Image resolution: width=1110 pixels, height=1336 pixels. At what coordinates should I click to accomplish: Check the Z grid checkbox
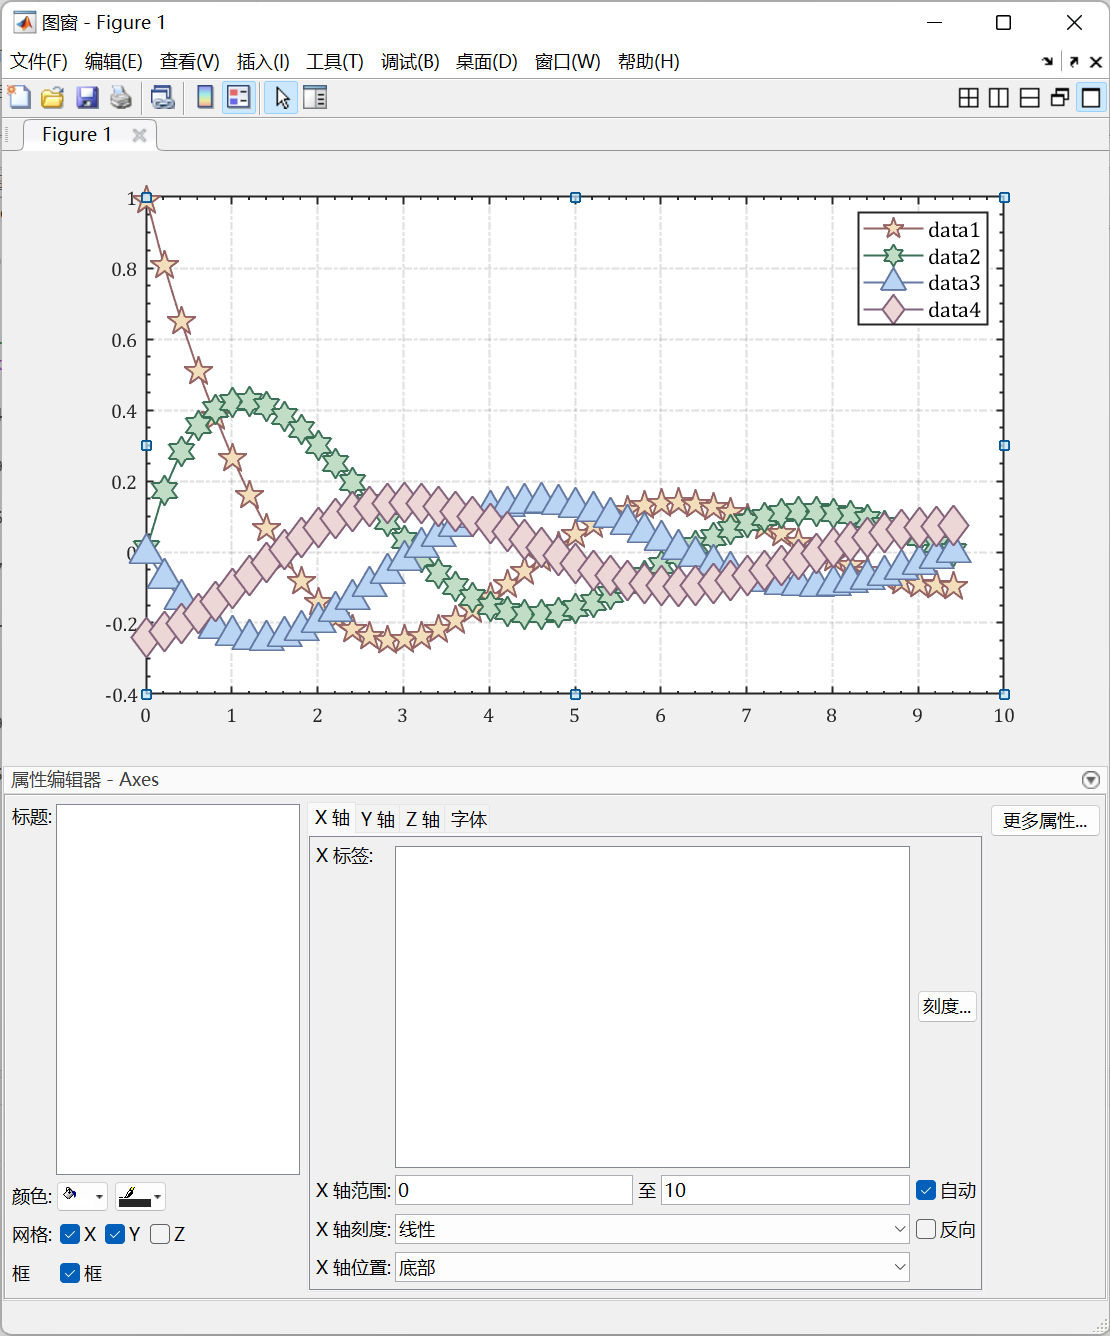(x=160, y=1234)
